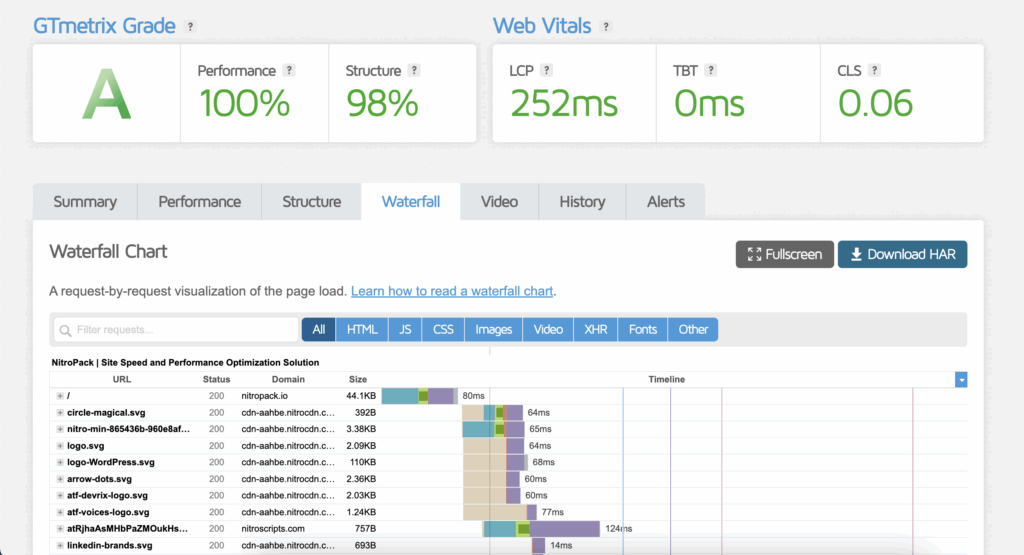This screenshot has width=1024, height=555.
Task: Open the Video tab
Action: click(500, 202)
